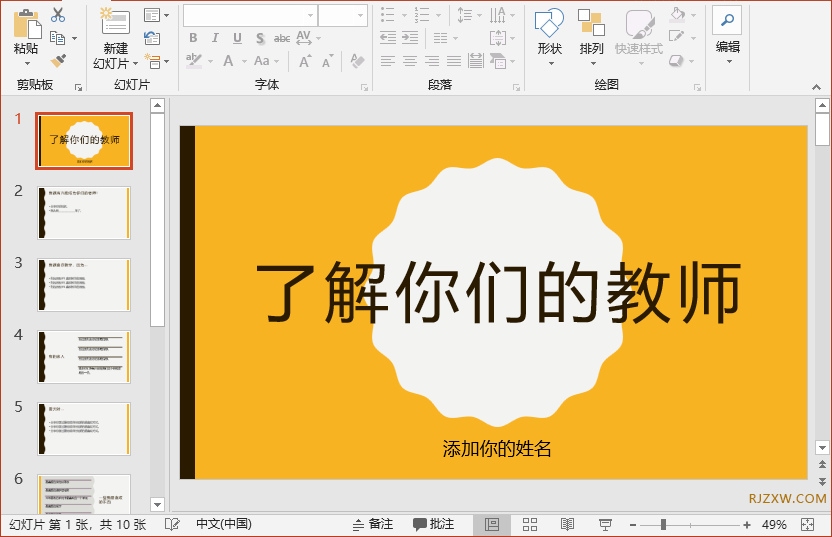Image resolution: width=832 pixels, height=537 pixels.
Task: Click the text highlight ab icon
Action: coord(194,61)
